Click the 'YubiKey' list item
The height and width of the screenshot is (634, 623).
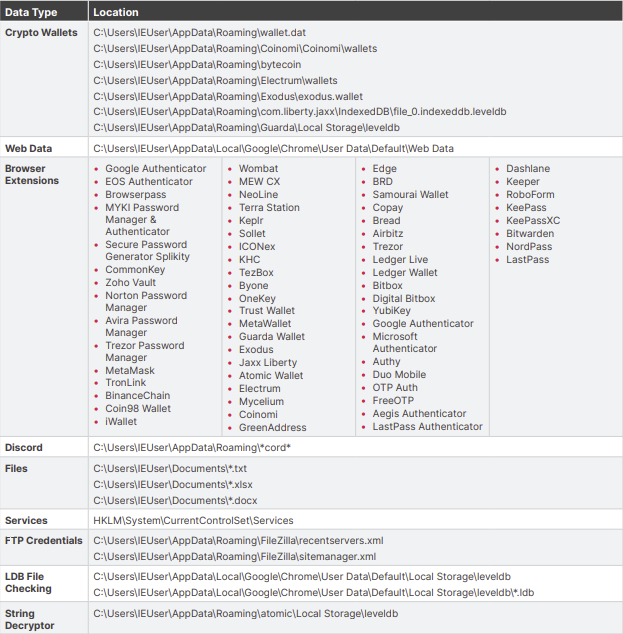(391, 311)
